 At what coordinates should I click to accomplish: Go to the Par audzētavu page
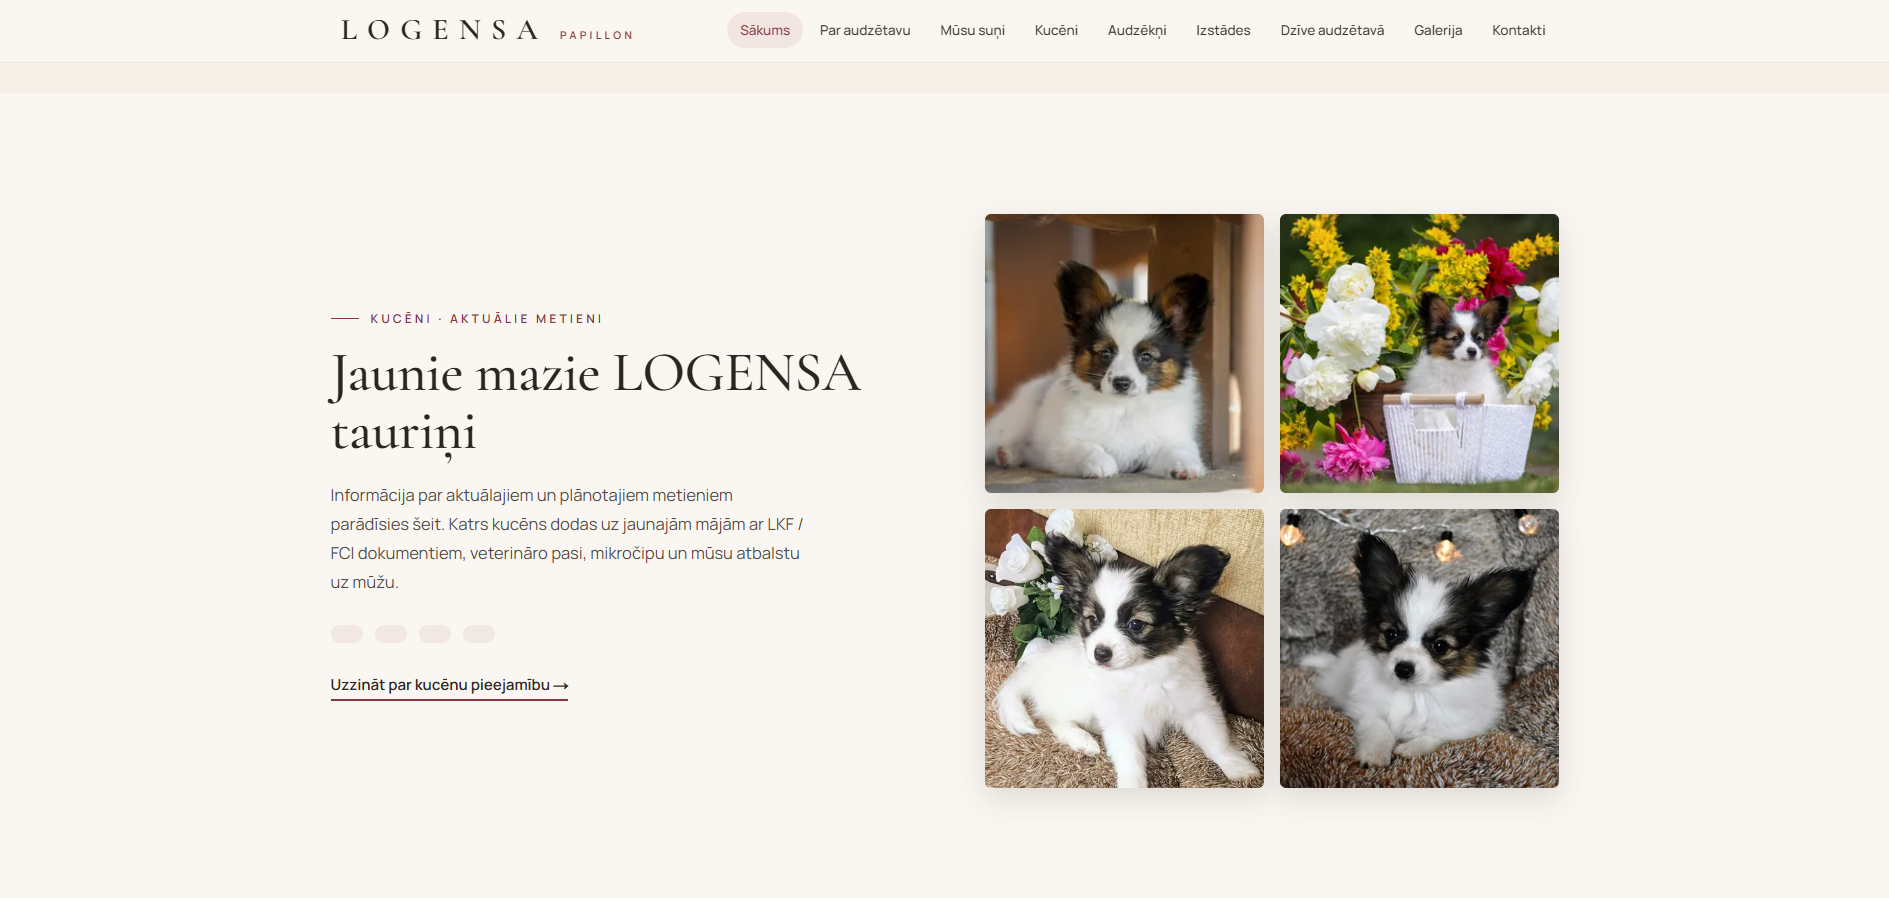tap(865, 30)
